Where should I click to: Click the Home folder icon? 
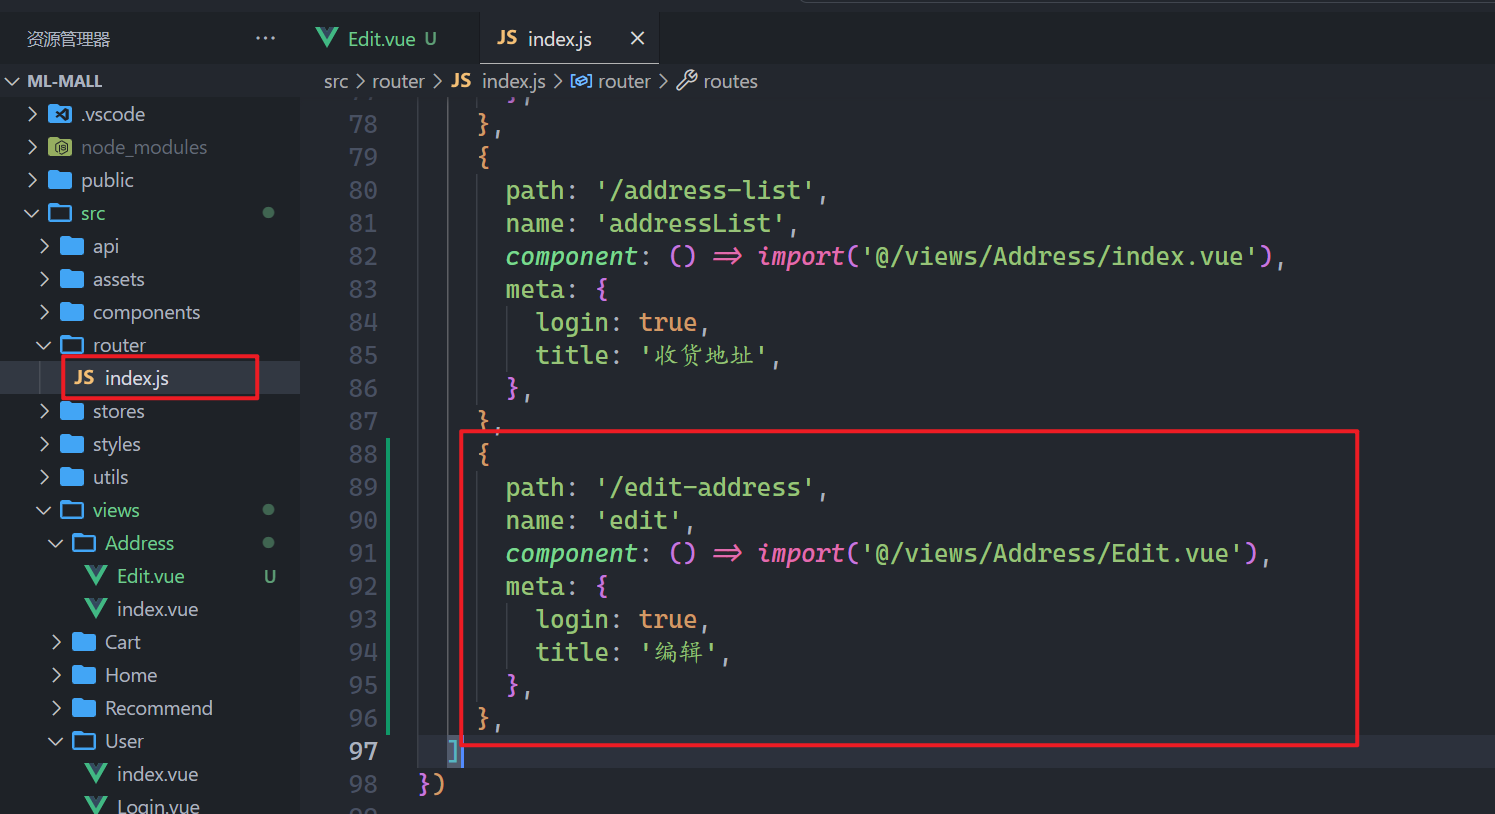click(x=84, y=675)
